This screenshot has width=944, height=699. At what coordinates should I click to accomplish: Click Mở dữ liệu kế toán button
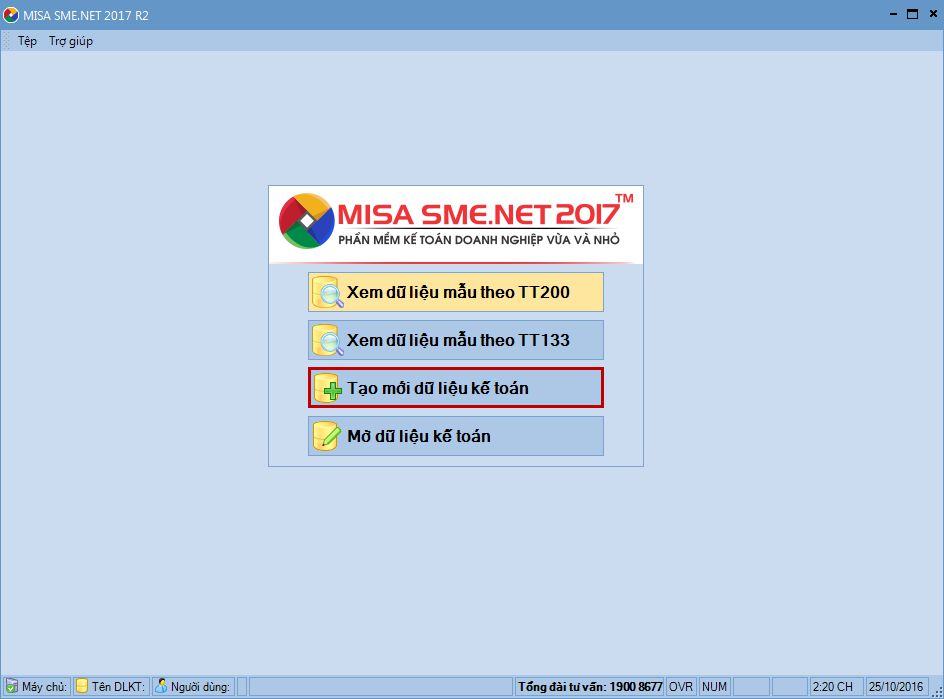[456, 436]
